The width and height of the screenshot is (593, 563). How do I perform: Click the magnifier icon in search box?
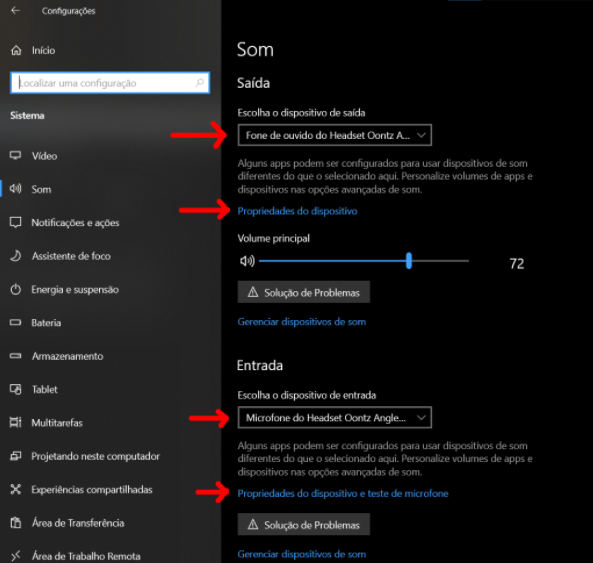point(199,83)
